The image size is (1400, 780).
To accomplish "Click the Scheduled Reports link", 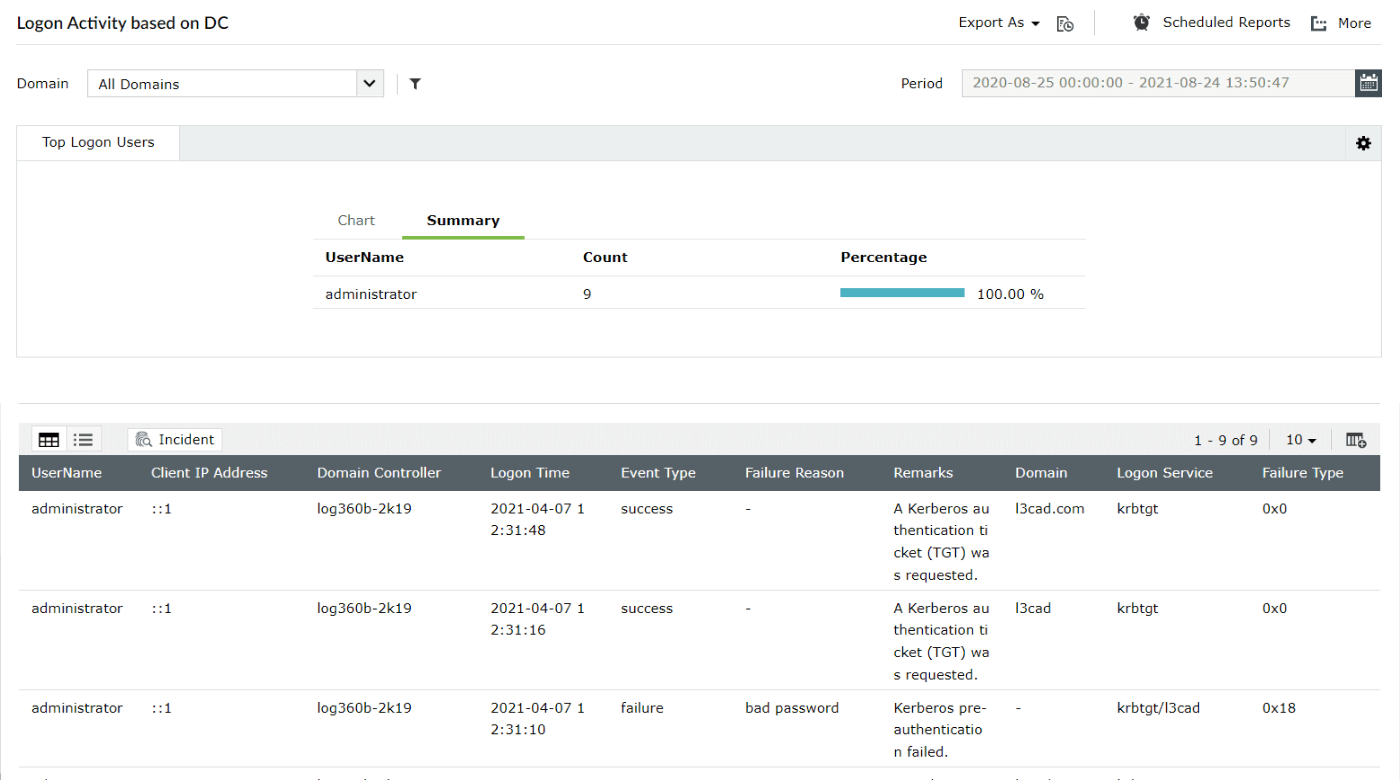I will [1225, 21].
